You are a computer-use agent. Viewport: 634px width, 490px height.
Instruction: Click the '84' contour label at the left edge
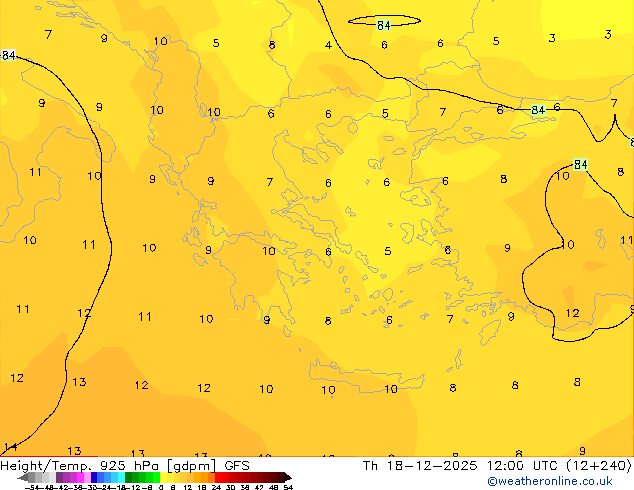8,55
